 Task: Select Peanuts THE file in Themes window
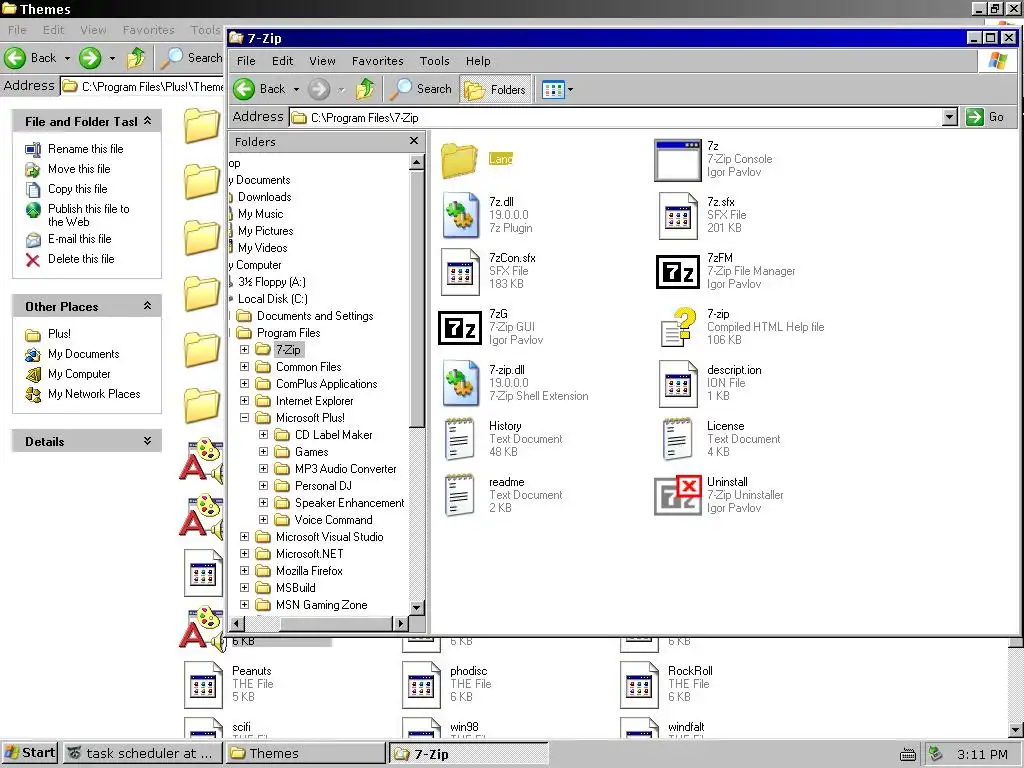point(203,684)
